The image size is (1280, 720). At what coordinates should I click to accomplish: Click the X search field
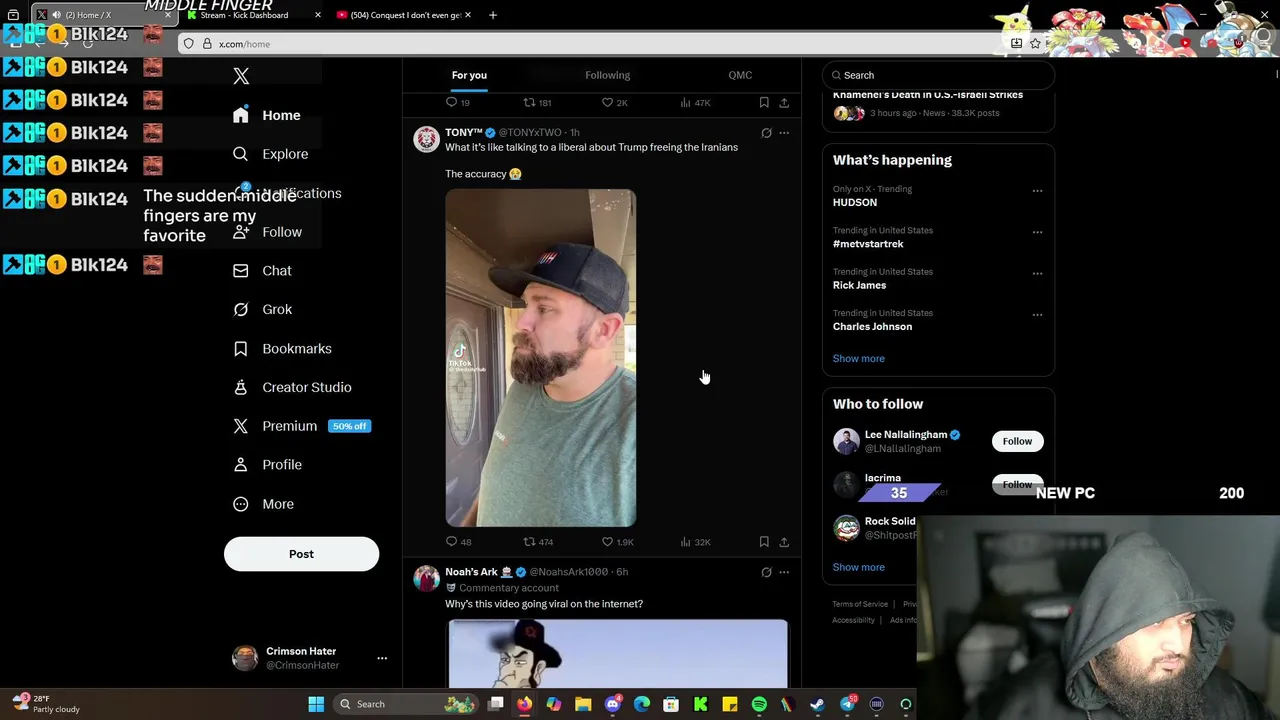pyautogui.click(x=938, y=75)
